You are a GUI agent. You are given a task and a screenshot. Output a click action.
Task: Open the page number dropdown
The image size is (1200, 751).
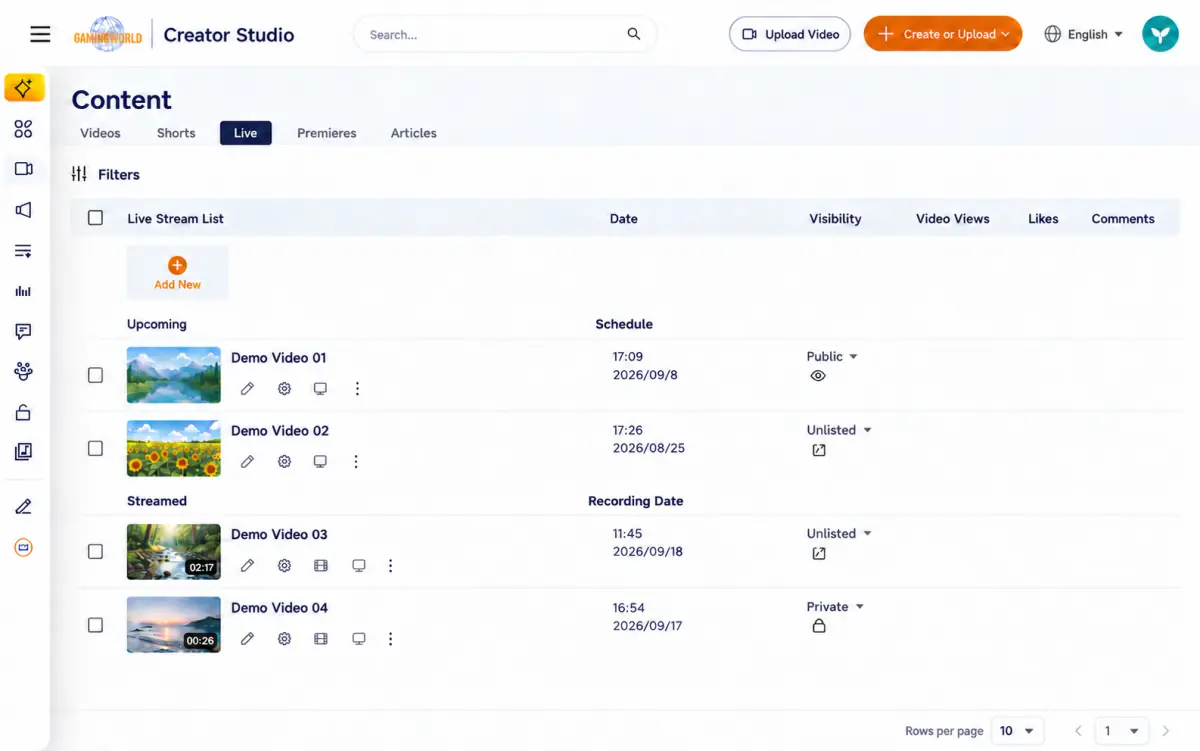pos(1121,731)
